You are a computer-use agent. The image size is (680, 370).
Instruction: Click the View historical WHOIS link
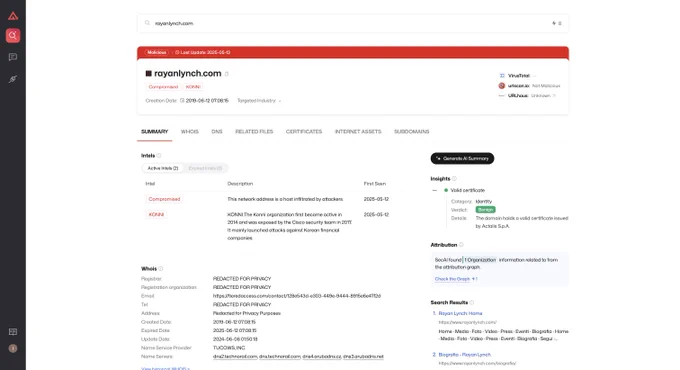point(165,368)
